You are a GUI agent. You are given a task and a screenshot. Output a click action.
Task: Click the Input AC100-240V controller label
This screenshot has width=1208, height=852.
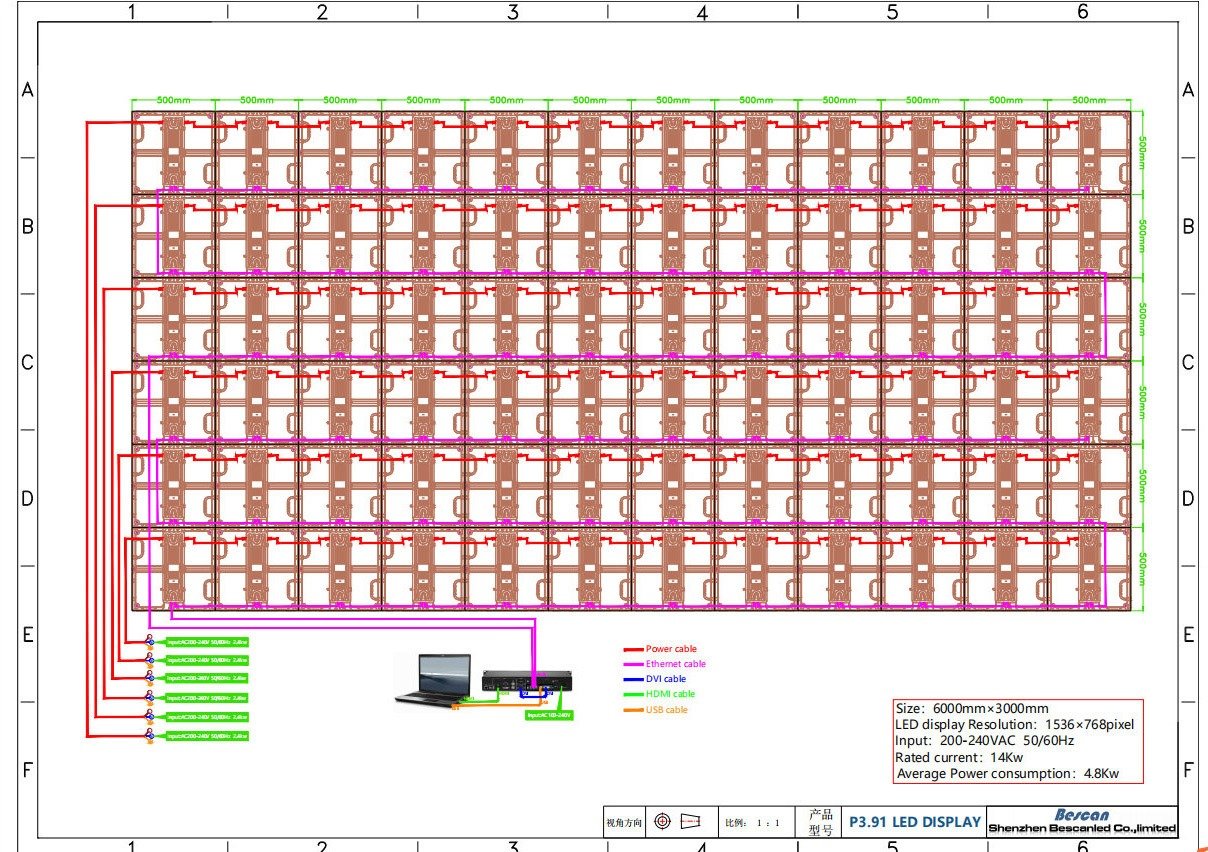coord(549,715)
